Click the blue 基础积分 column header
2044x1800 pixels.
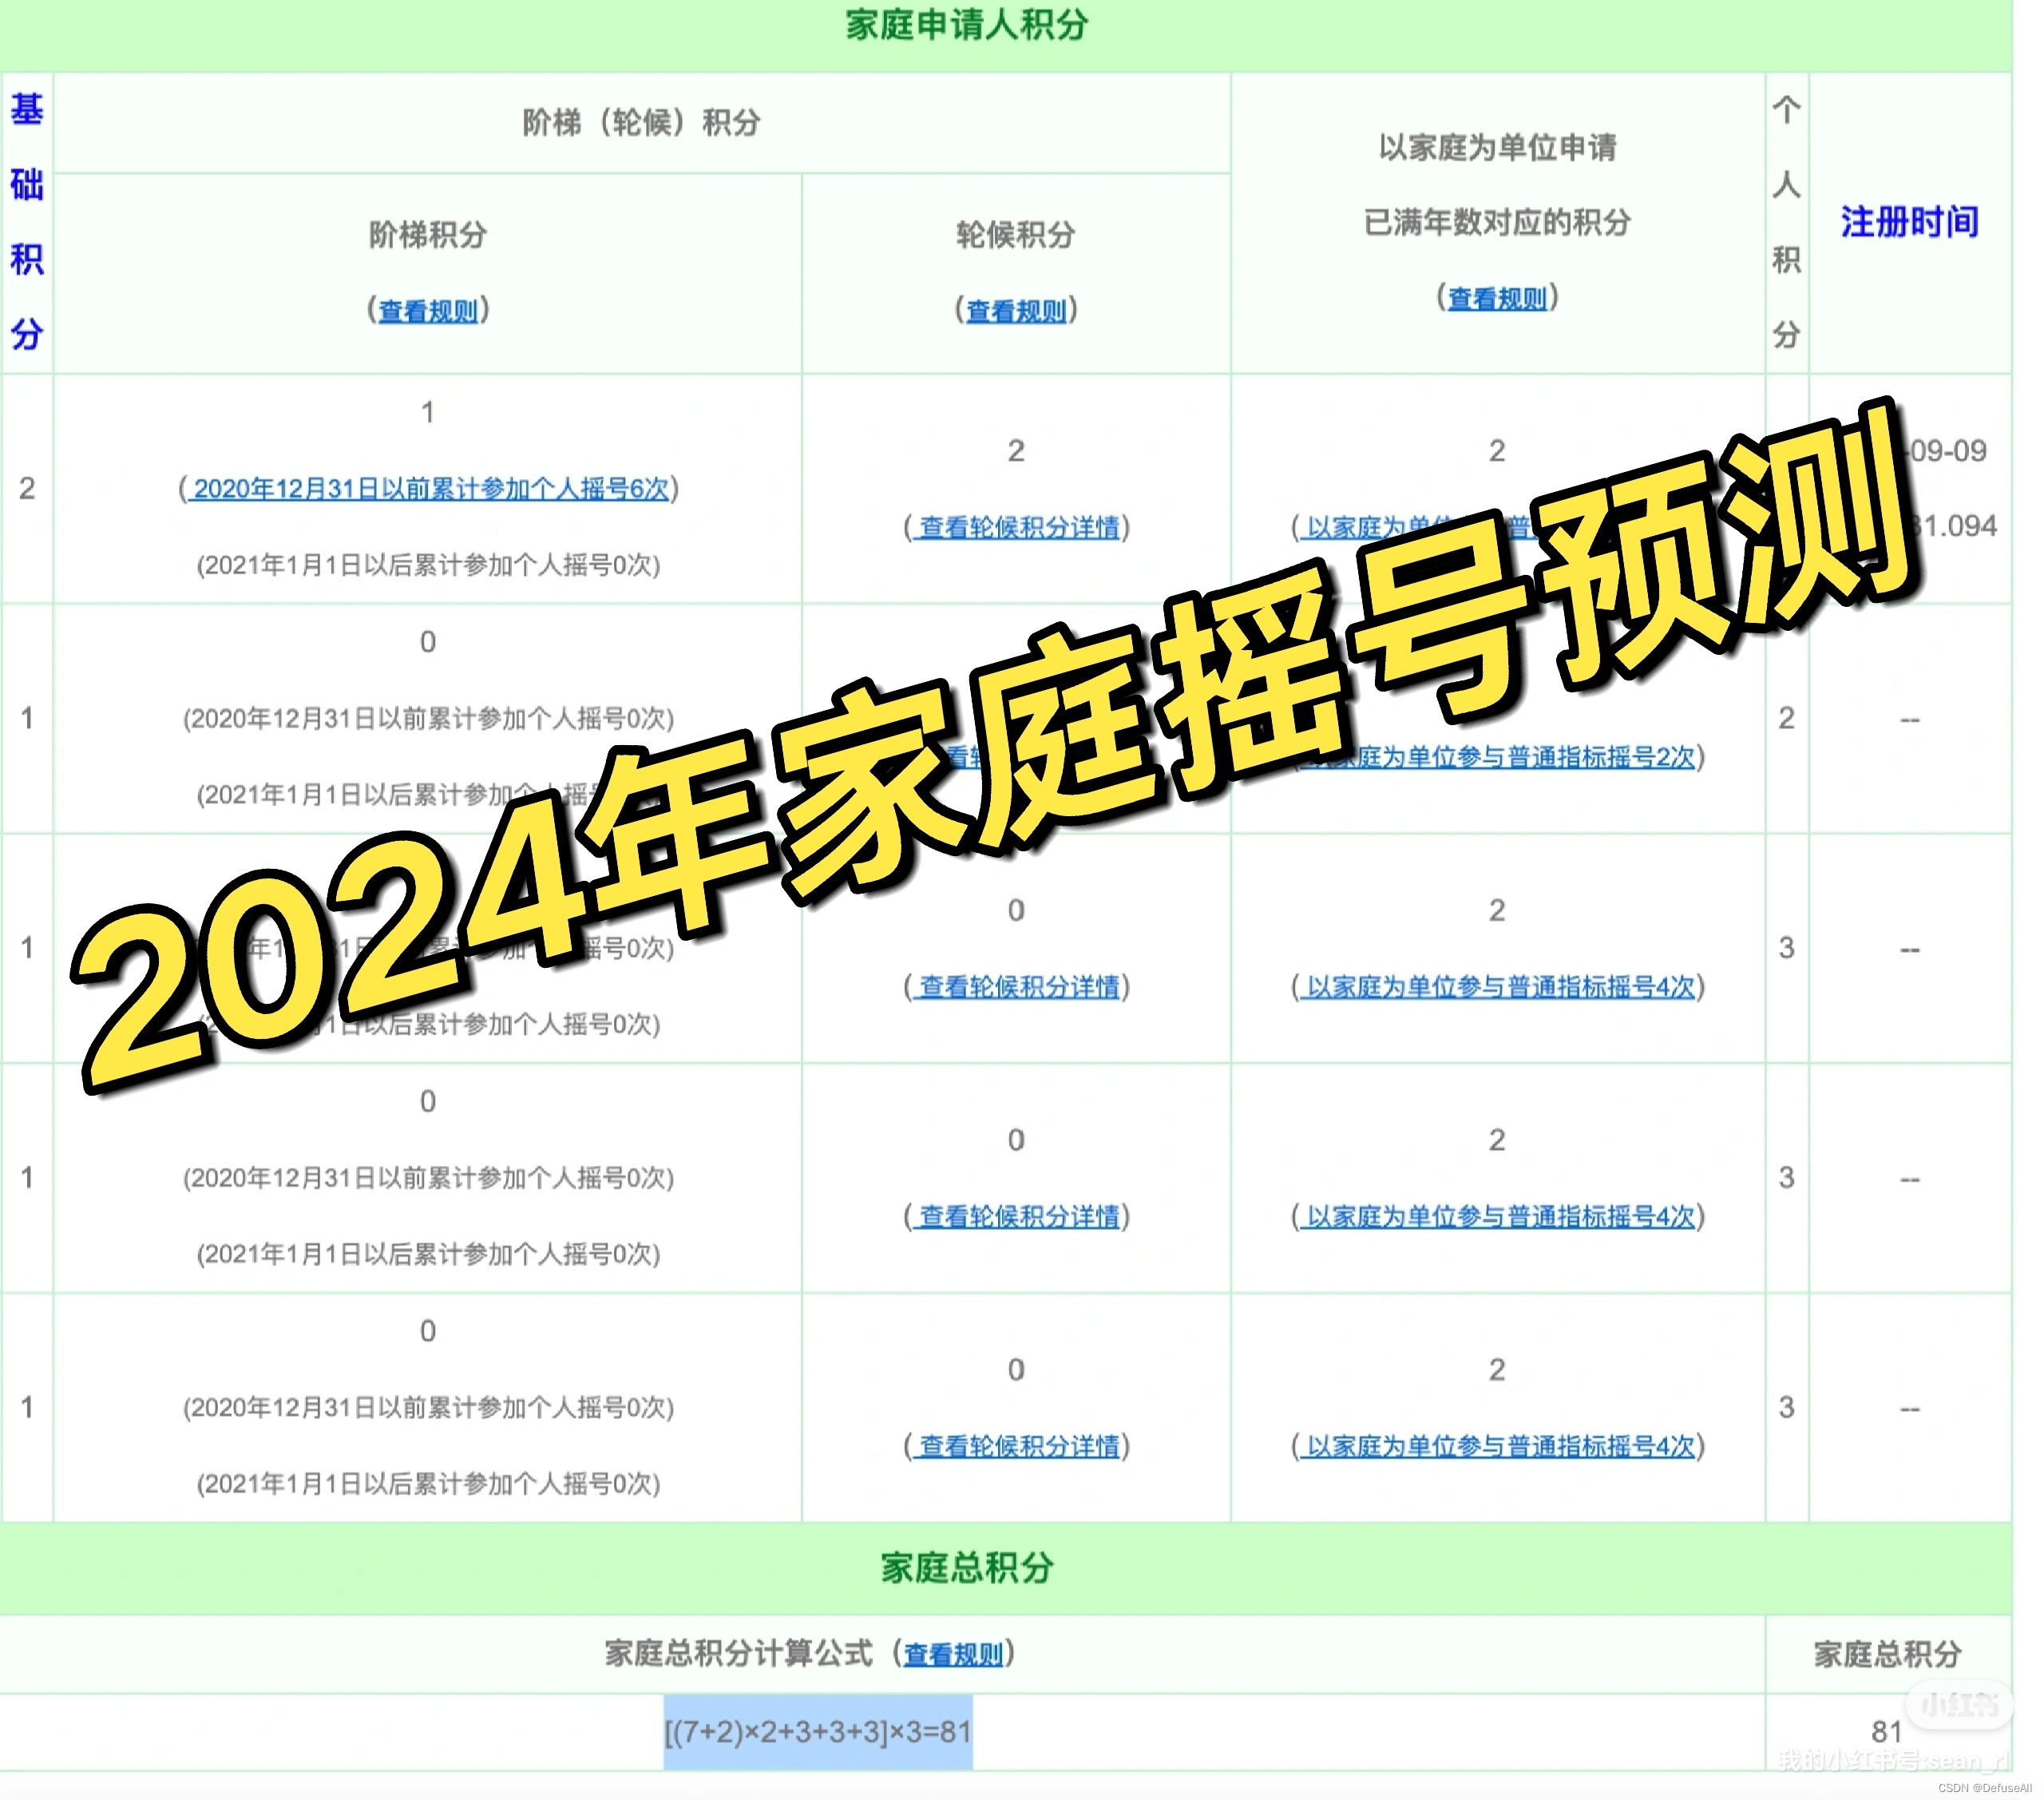27,222
